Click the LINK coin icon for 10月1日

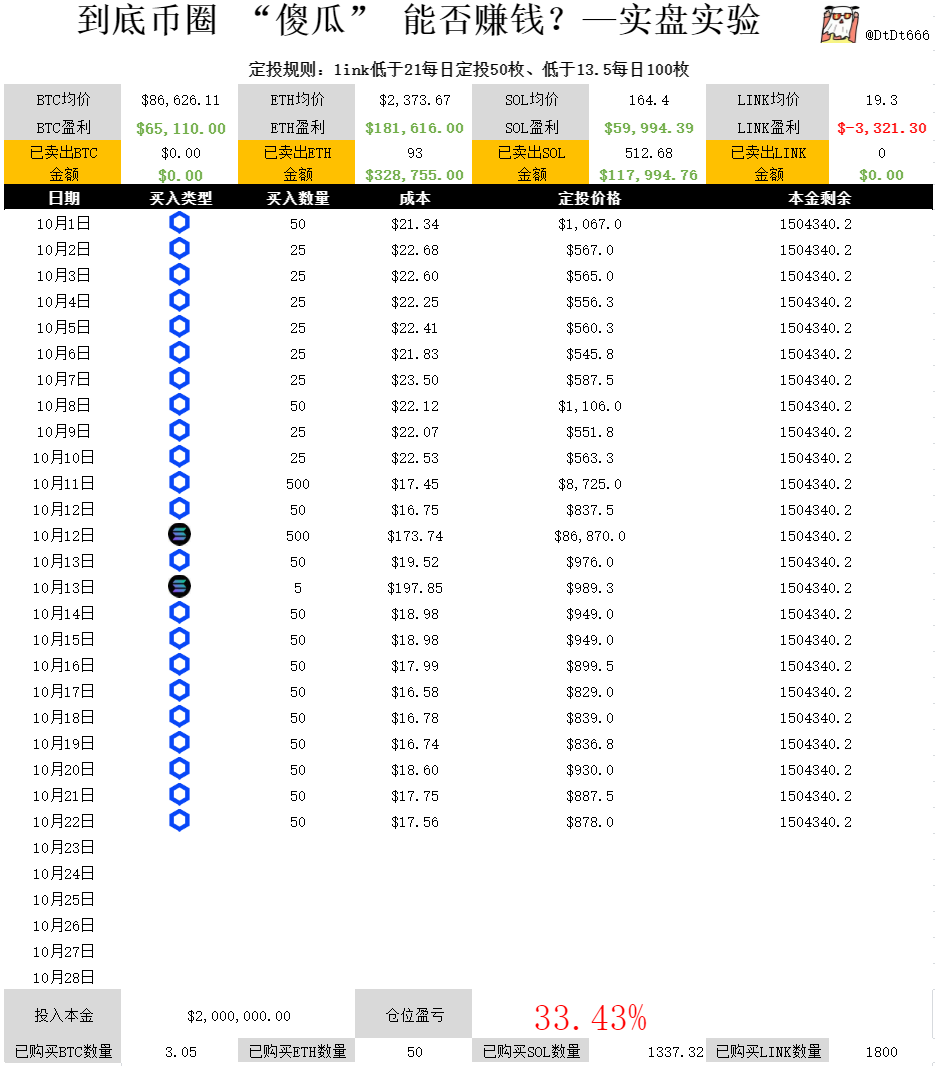(179, 223)
